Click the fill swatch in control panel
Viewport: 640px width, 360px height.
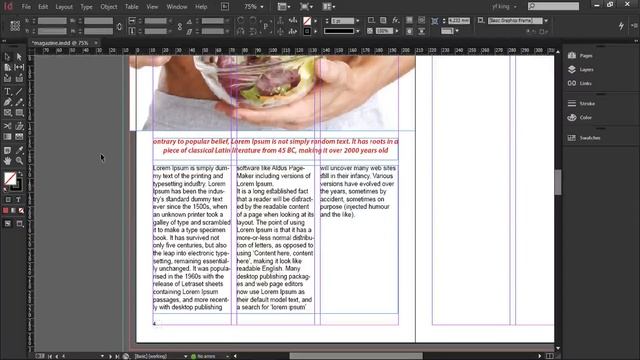(307, 20)
